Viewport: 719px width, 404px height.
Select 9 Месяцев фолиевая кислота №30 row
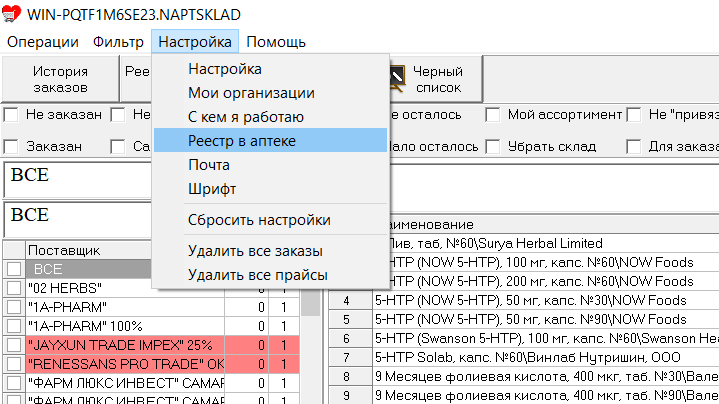point(546,376)
